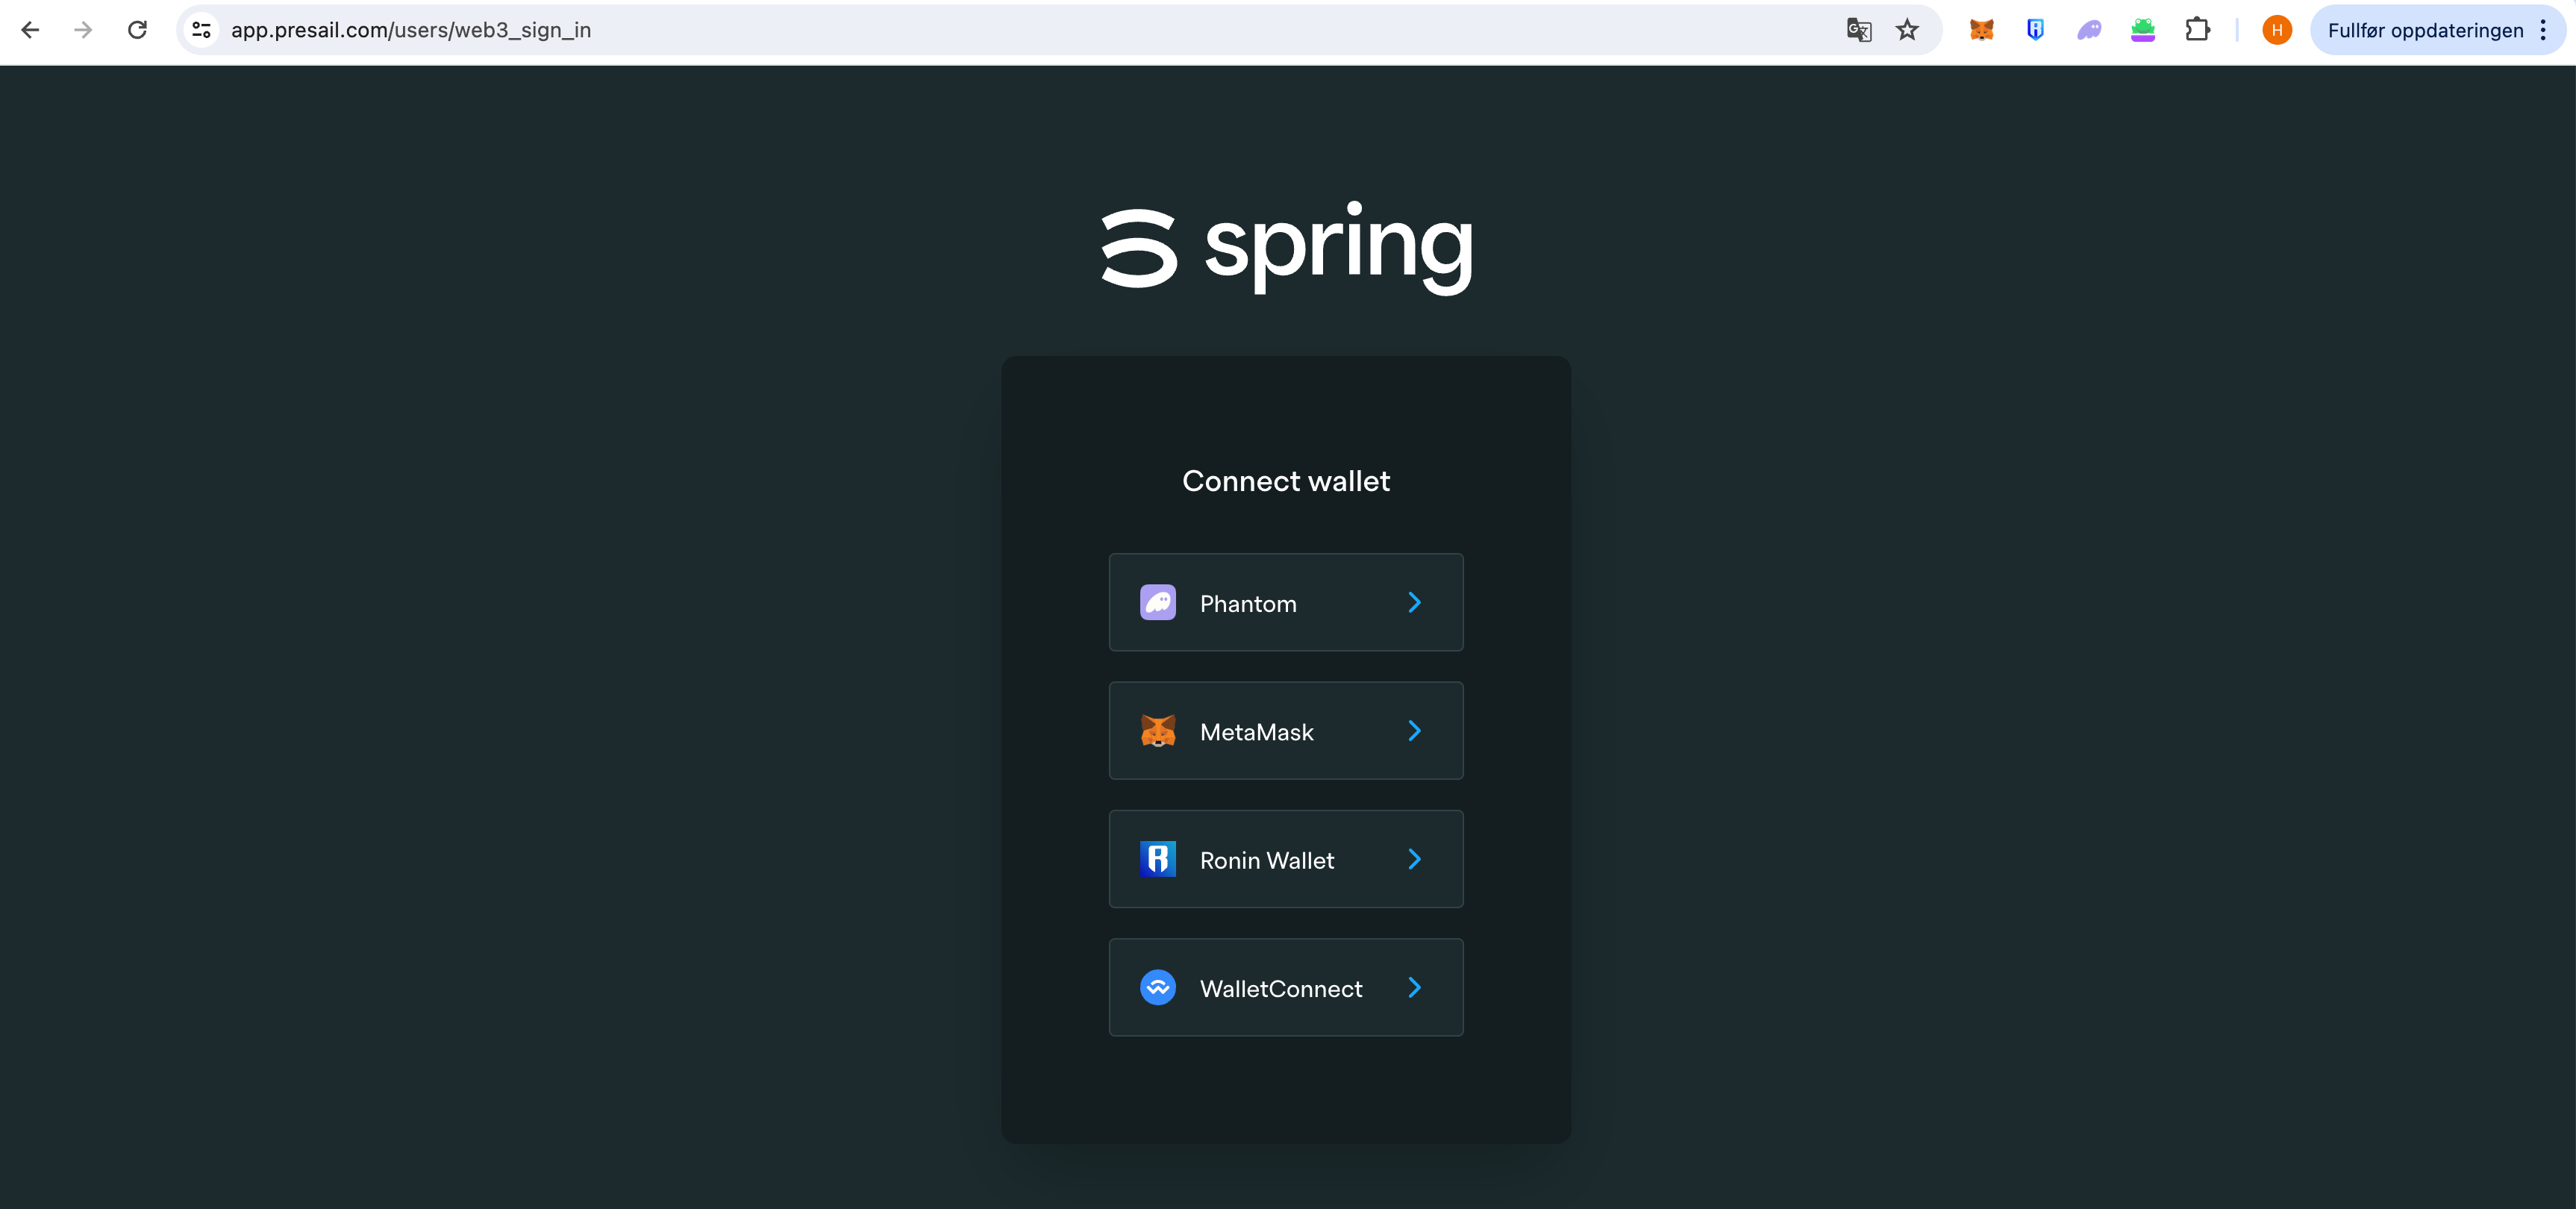The height and width of the screenshot is (1209, 2576).
Task: Connect with Phantom wallet
Action: tap(1286, 602)
